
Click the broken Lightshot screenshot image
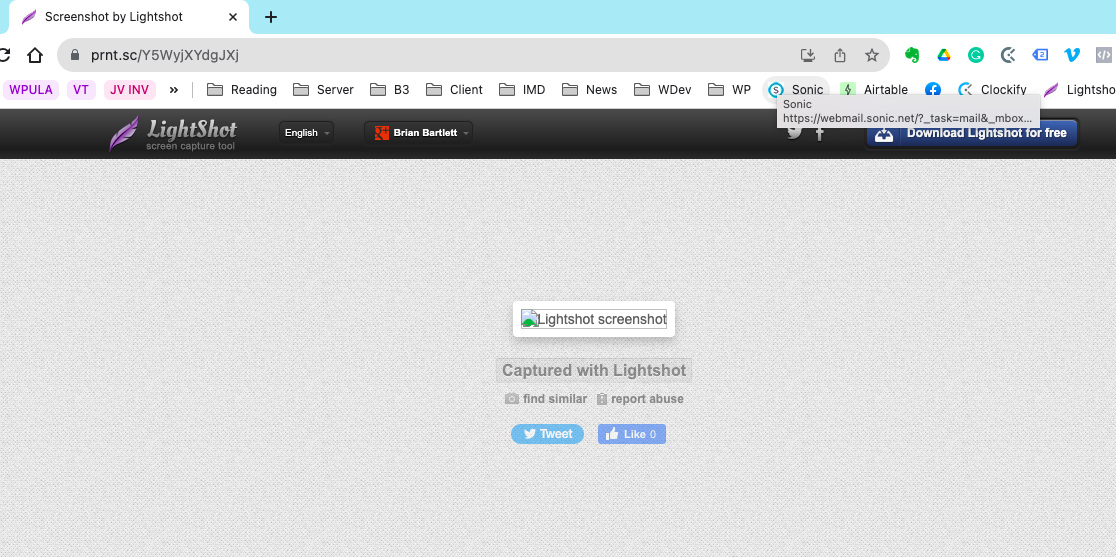pyautogui.click(x=594, y=319)
